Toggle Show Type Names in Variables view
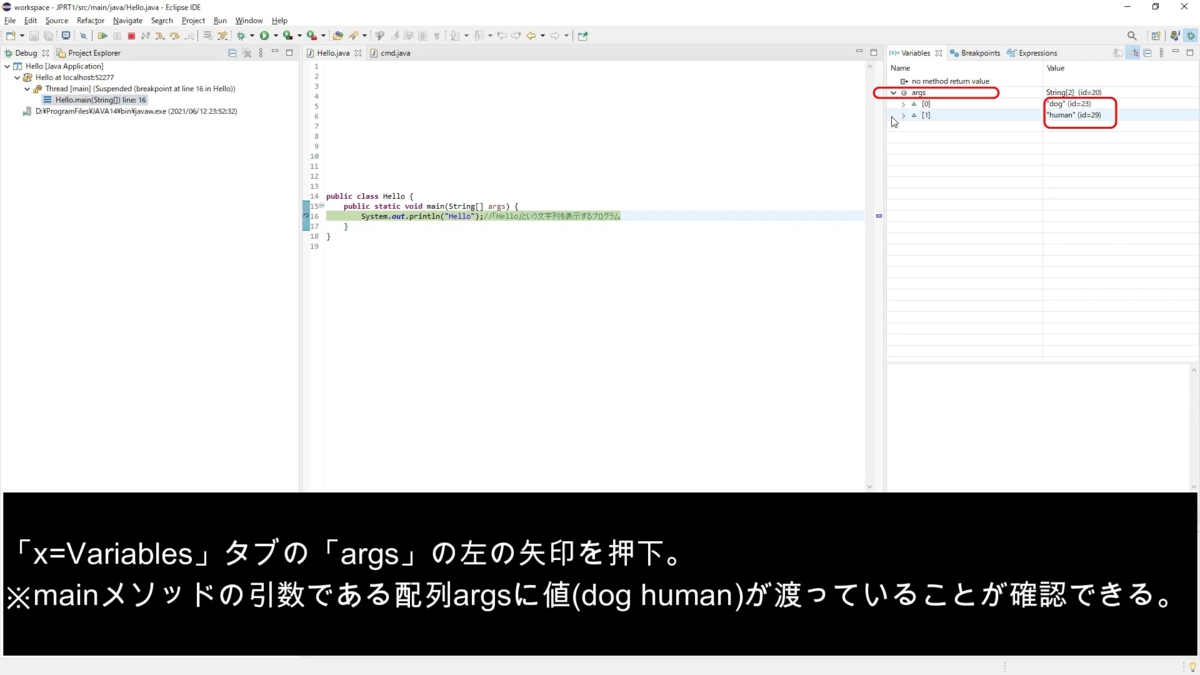 pyautogui.click(x=1118, y=53)
